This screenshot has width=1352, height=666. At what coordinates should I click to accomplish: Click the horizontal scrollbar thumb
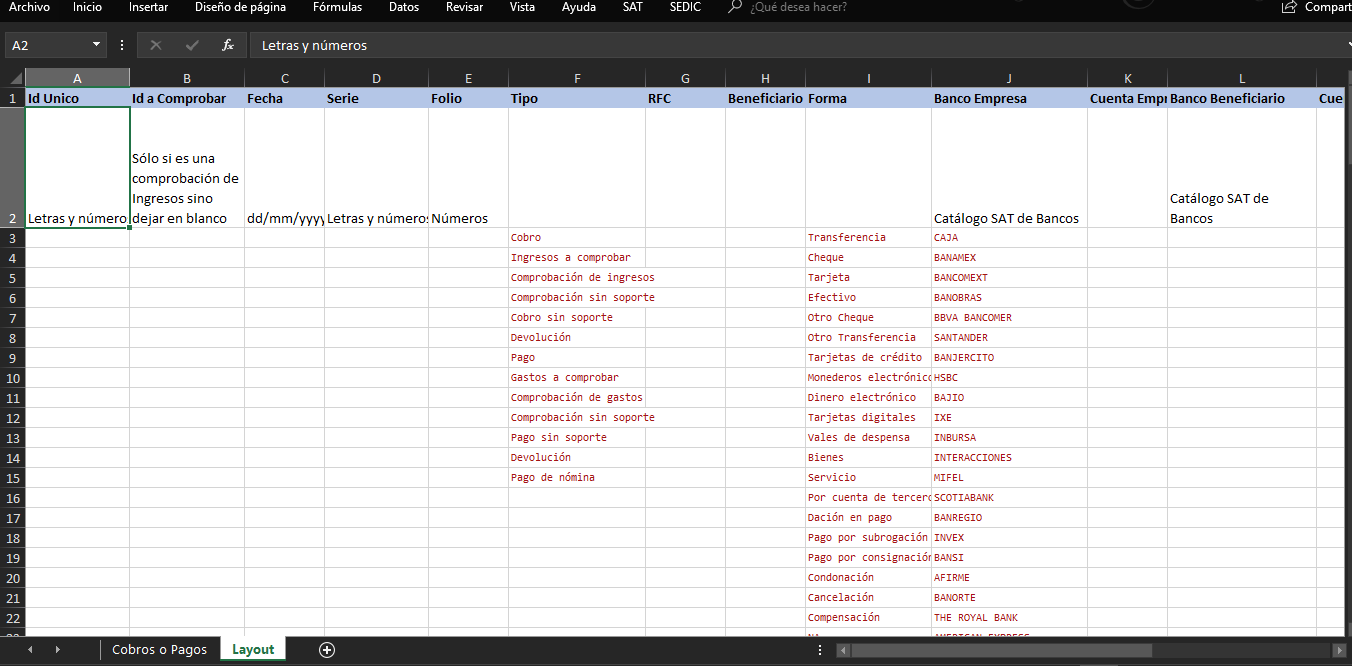click(x=1000, y=650)
